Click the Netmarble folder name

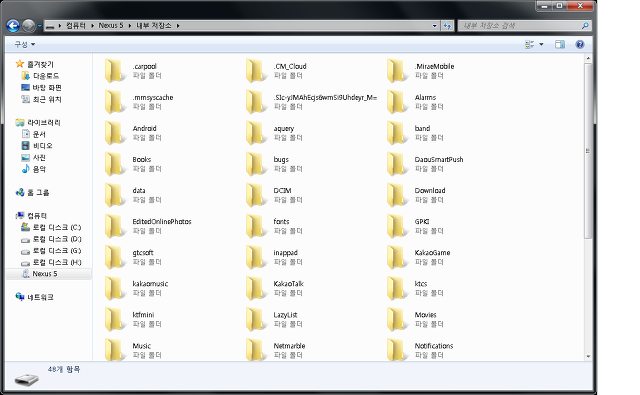click(x=289, y=346)
